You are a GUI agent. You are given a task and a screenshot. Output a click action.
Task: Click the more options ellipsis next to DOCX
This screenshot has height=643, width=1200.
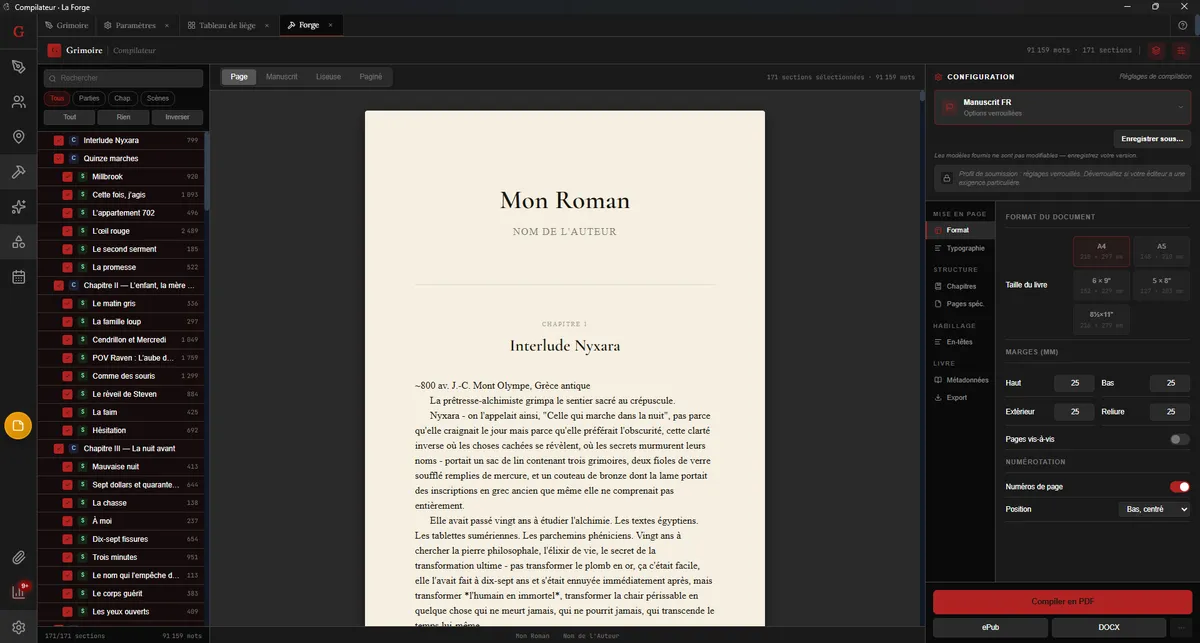click(1181, 627)
